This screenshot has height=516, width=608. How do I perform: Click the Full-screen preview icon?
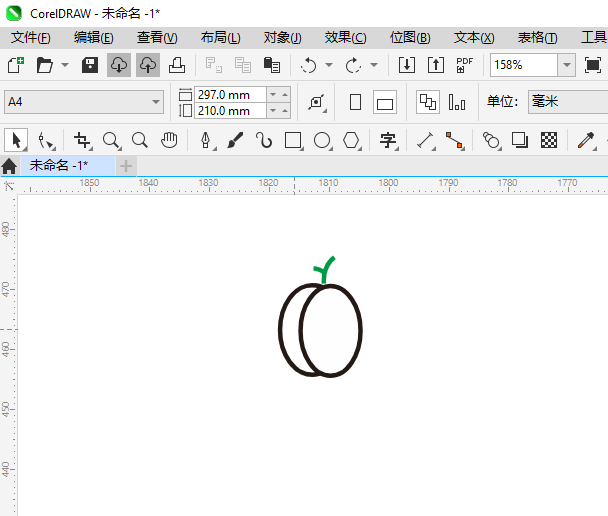point(593,65)
